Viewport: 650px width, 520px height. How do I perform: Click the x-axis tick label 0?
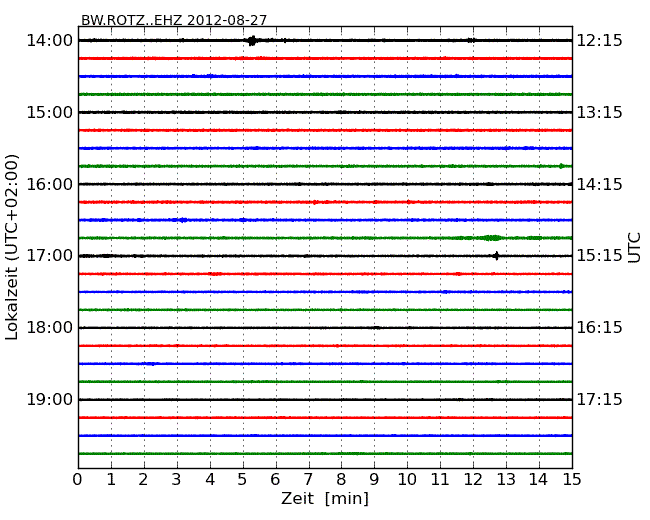click(x=78, y=480)
